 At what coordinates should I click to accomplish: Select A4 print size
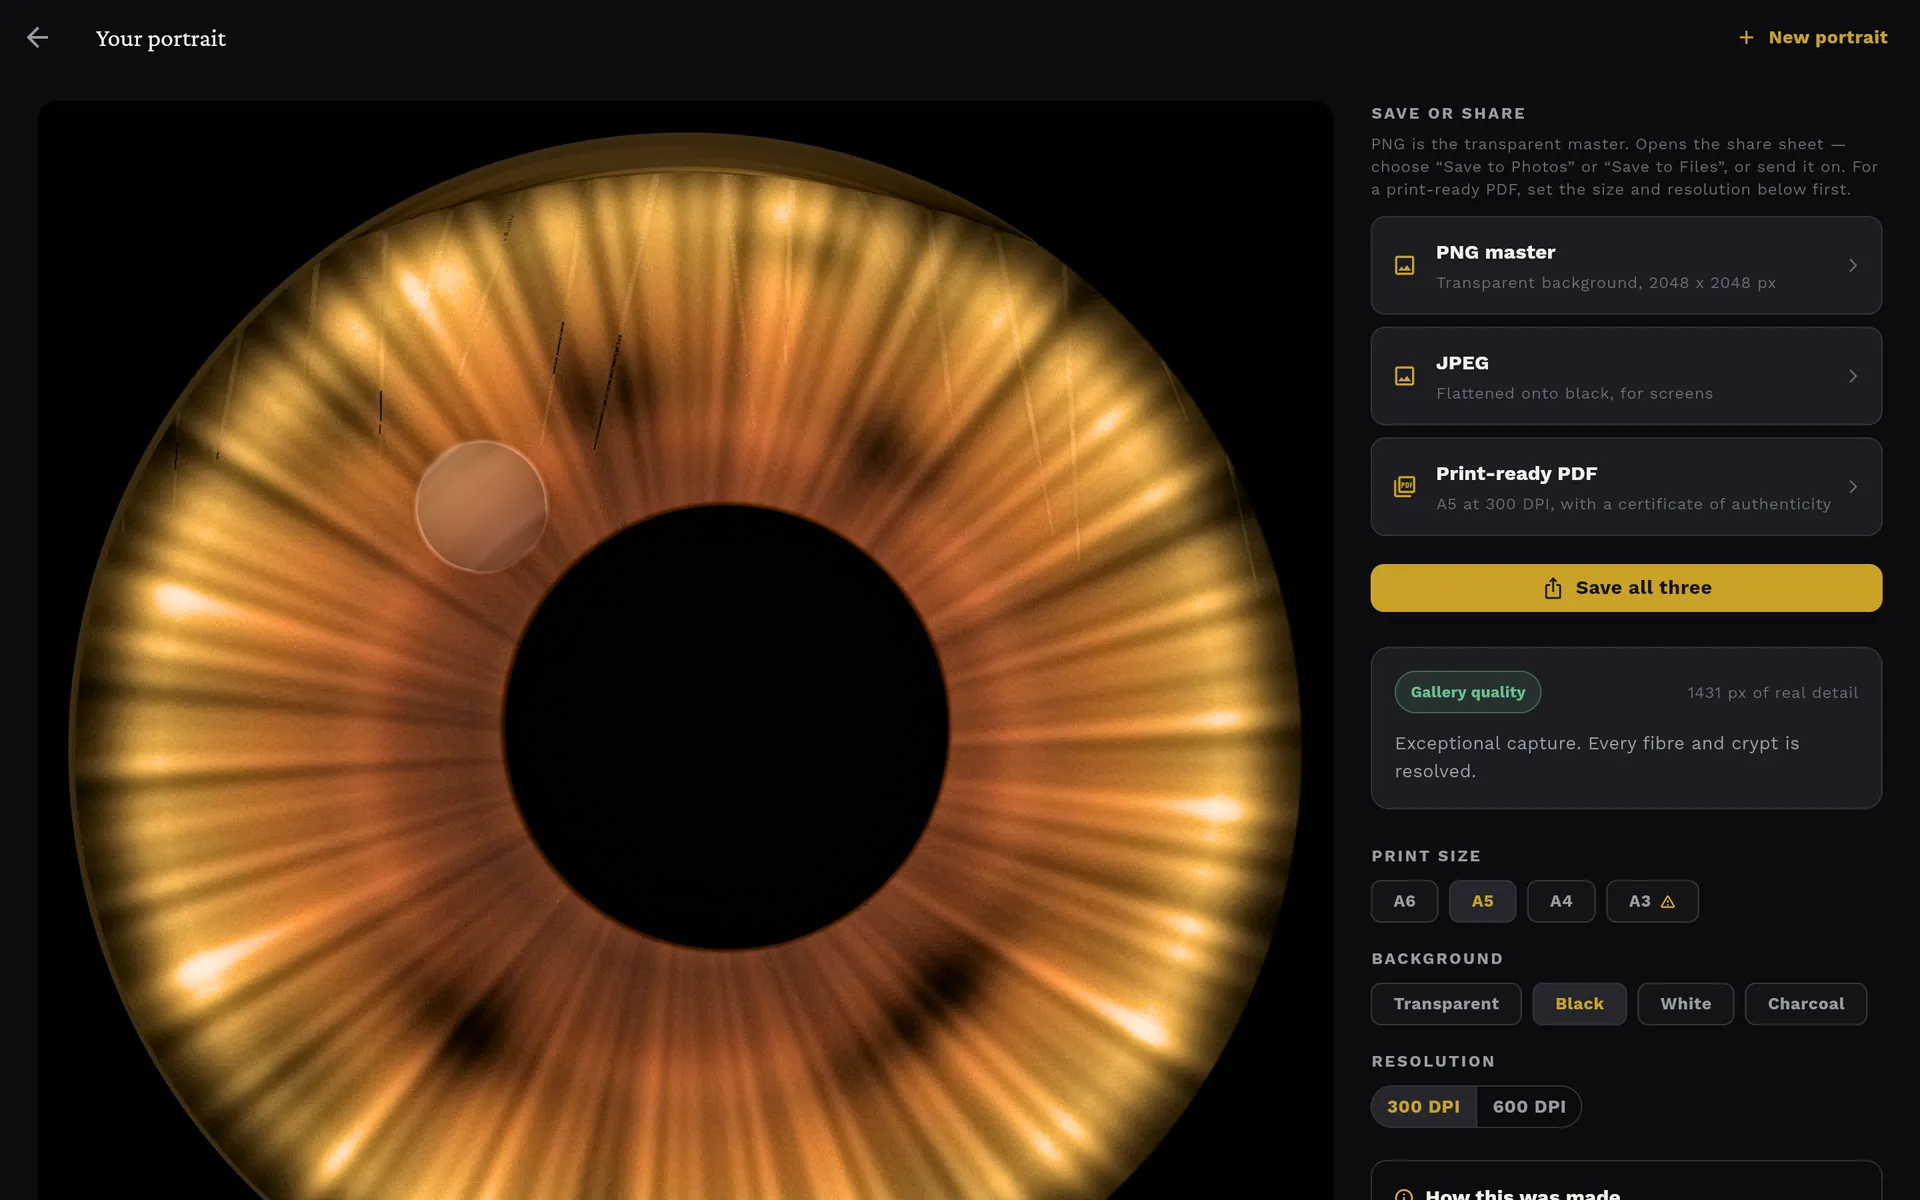coord(1560,901)
